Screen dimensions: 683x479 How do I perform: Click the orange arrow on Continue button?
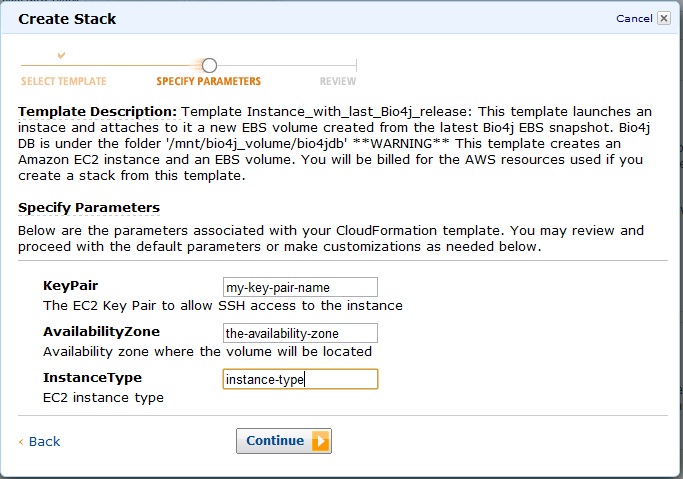click(321, 441)
